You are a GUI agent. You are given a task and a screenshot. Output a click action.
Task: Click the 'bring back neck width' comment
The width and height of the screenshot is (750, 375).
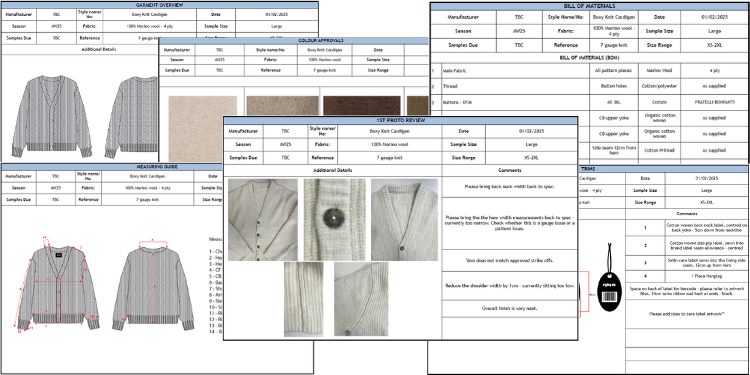coord(509,187)
